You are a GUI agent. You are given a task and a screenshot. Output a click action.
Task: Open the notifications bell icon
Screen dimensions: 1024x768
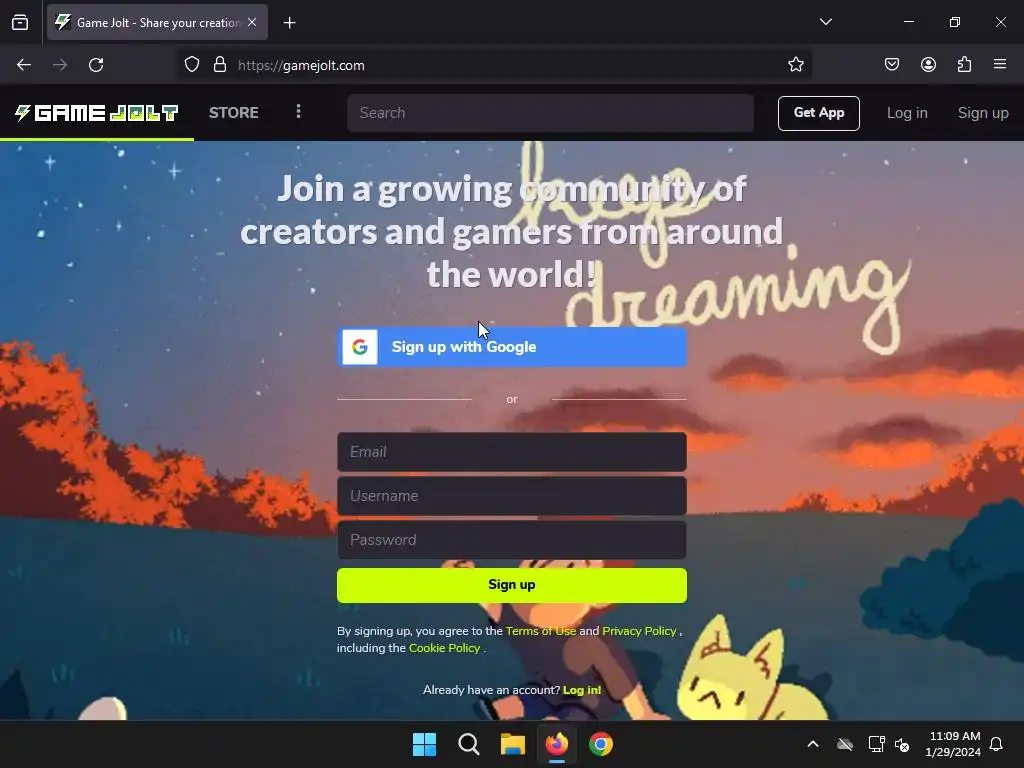(997, 744)
